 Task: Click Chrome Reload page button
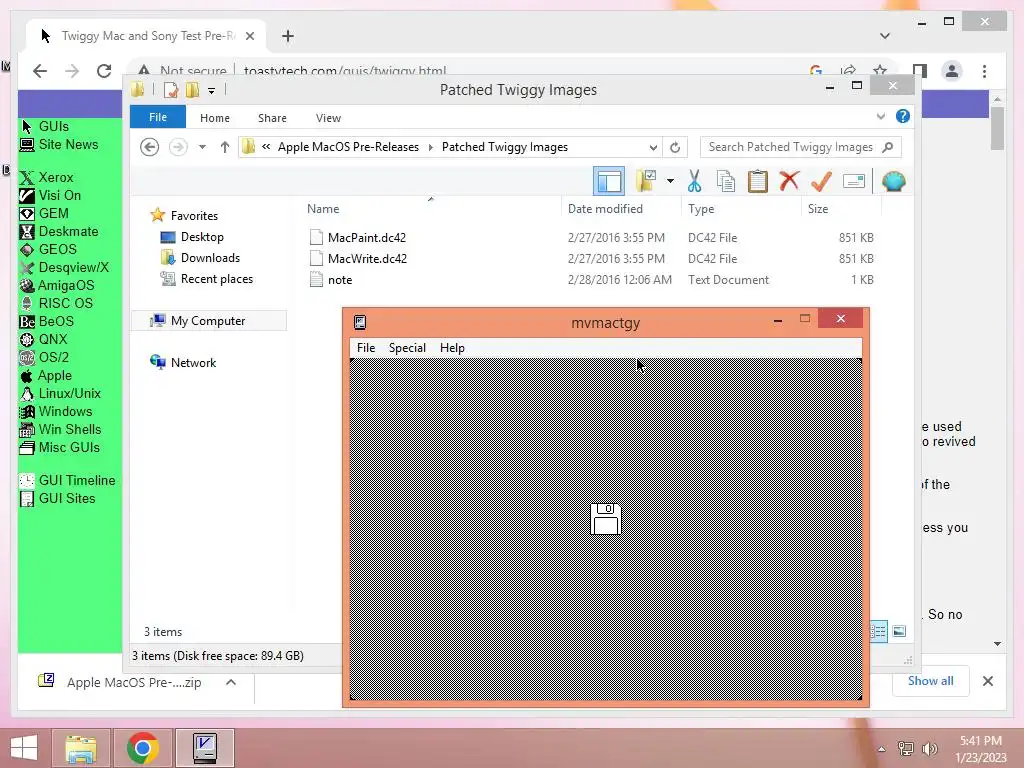tap(104, 71)
